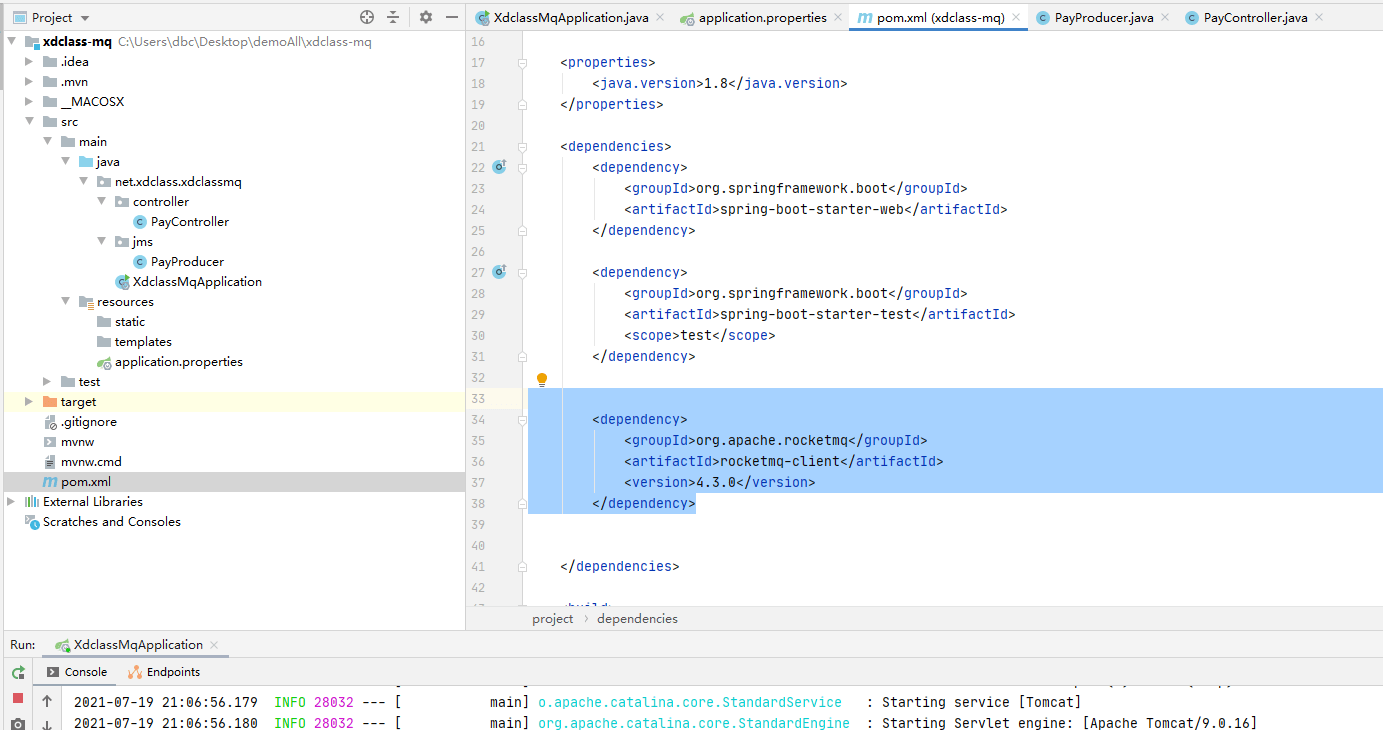
Task: Expand the .mvn folder
Action: 30,82
